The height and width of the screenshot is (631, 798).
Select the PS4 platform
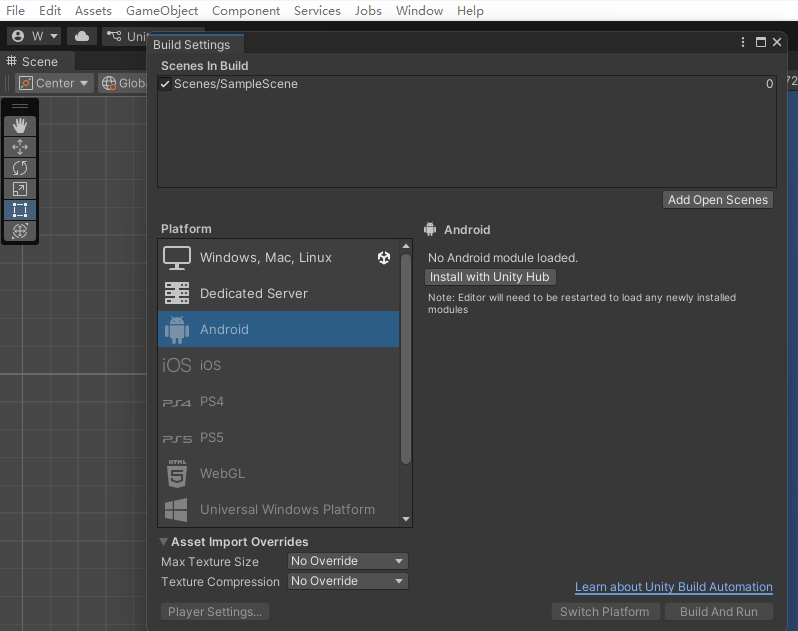278,401
